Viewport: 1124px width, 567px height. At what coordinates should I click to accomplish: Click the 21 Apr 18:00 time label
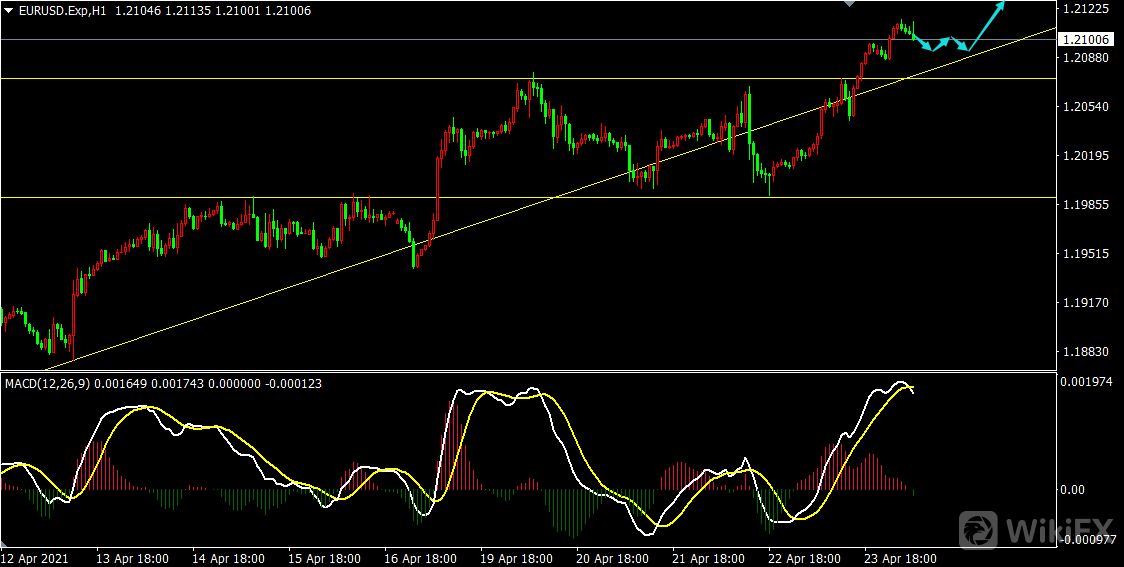tap(708, 558)
